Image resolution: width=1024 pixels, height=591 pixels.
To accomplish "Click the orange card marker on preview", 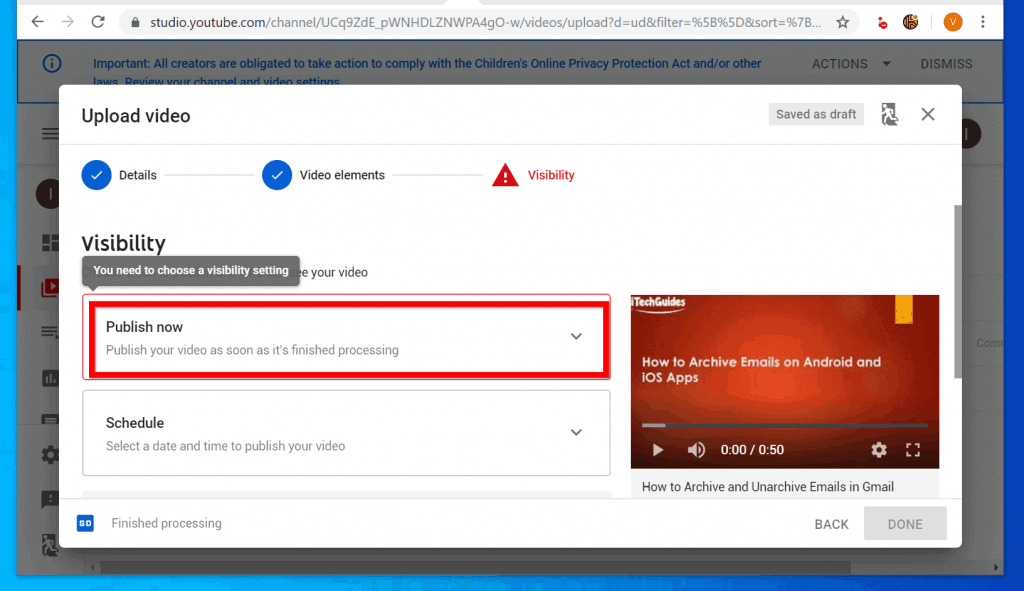I will pyautogui.click(x=904, y=309).
